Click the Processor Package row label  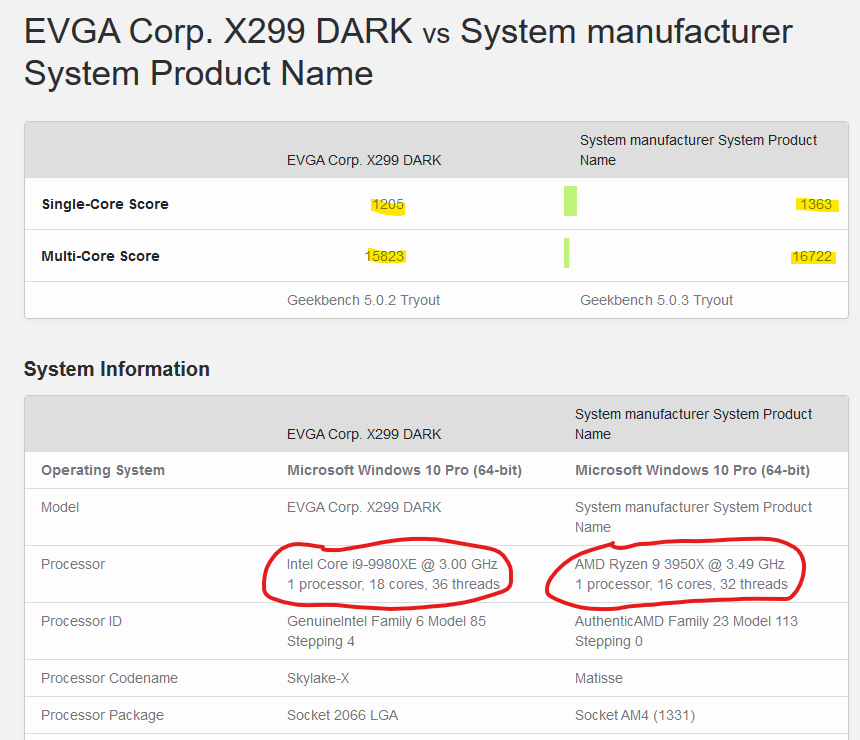click(103, 715)
